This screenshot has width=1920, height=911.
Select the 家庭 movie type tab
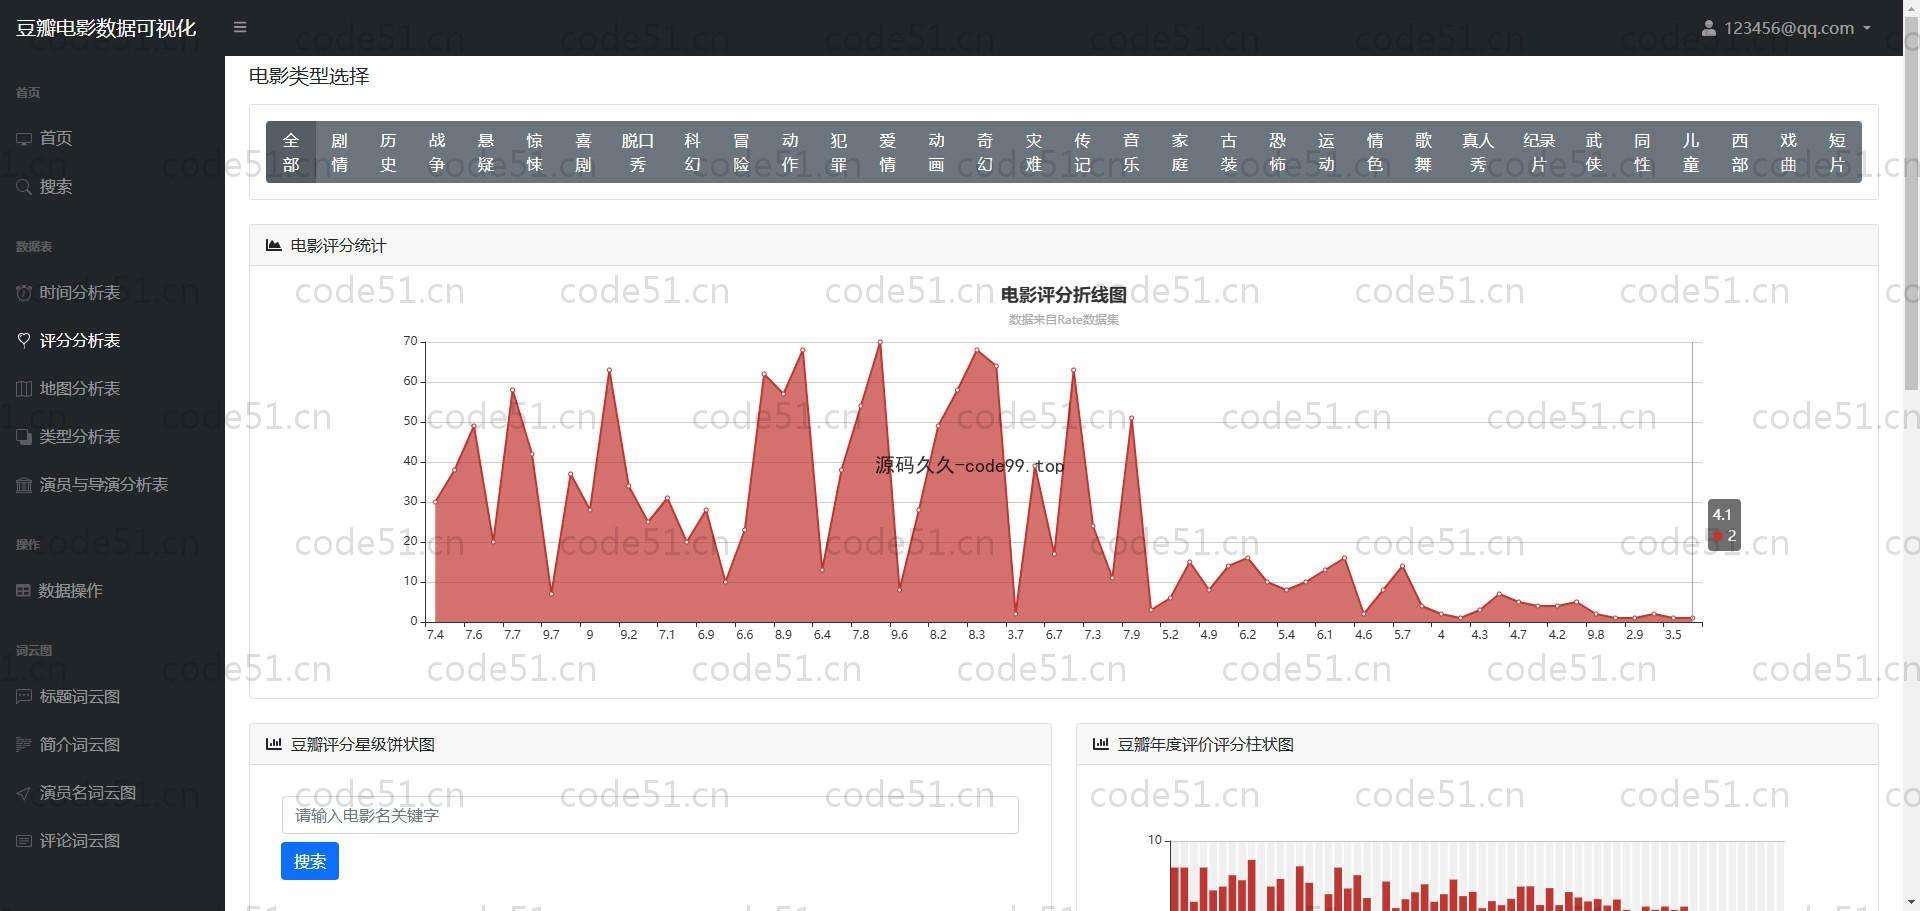tap(1180, 152)
